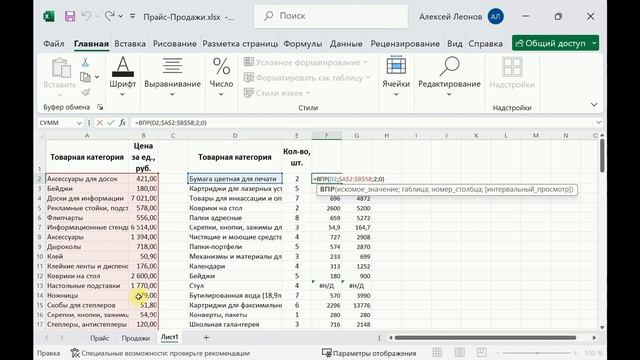Click the horizontal scrollbar right arrow

point(594,338)
